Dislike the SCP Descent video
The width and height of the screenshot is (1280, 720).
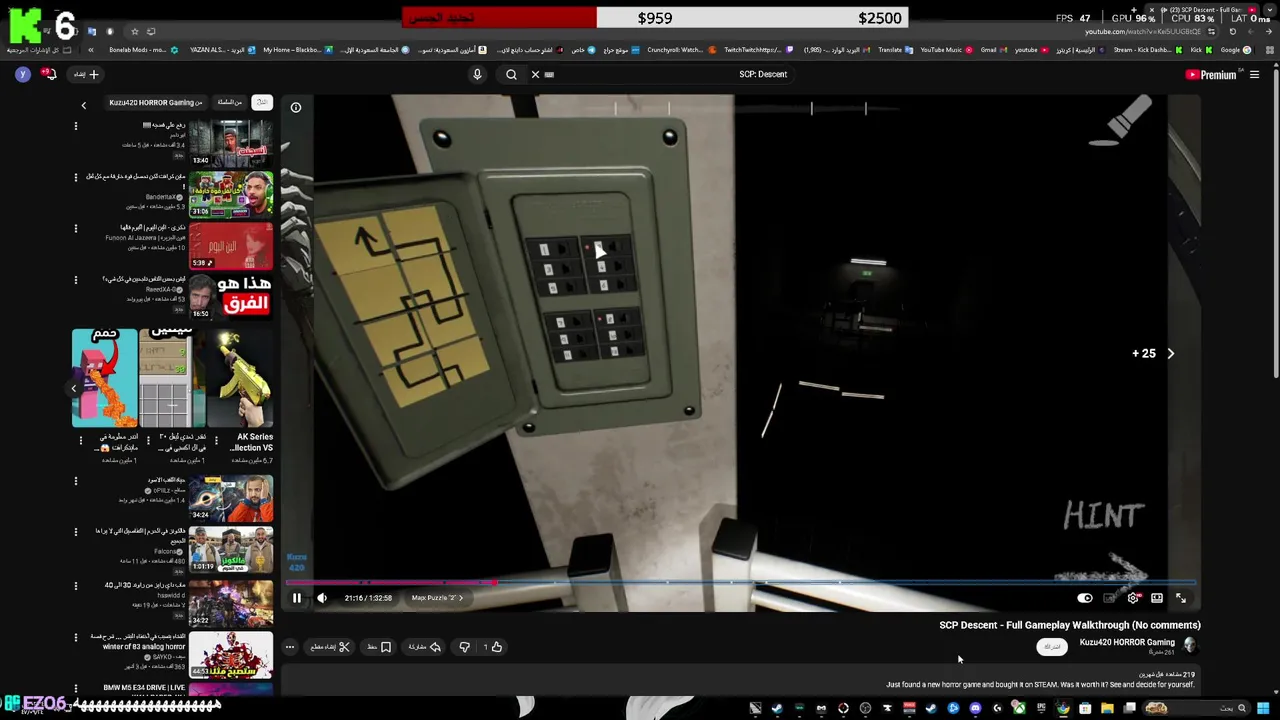pos(464,647)
